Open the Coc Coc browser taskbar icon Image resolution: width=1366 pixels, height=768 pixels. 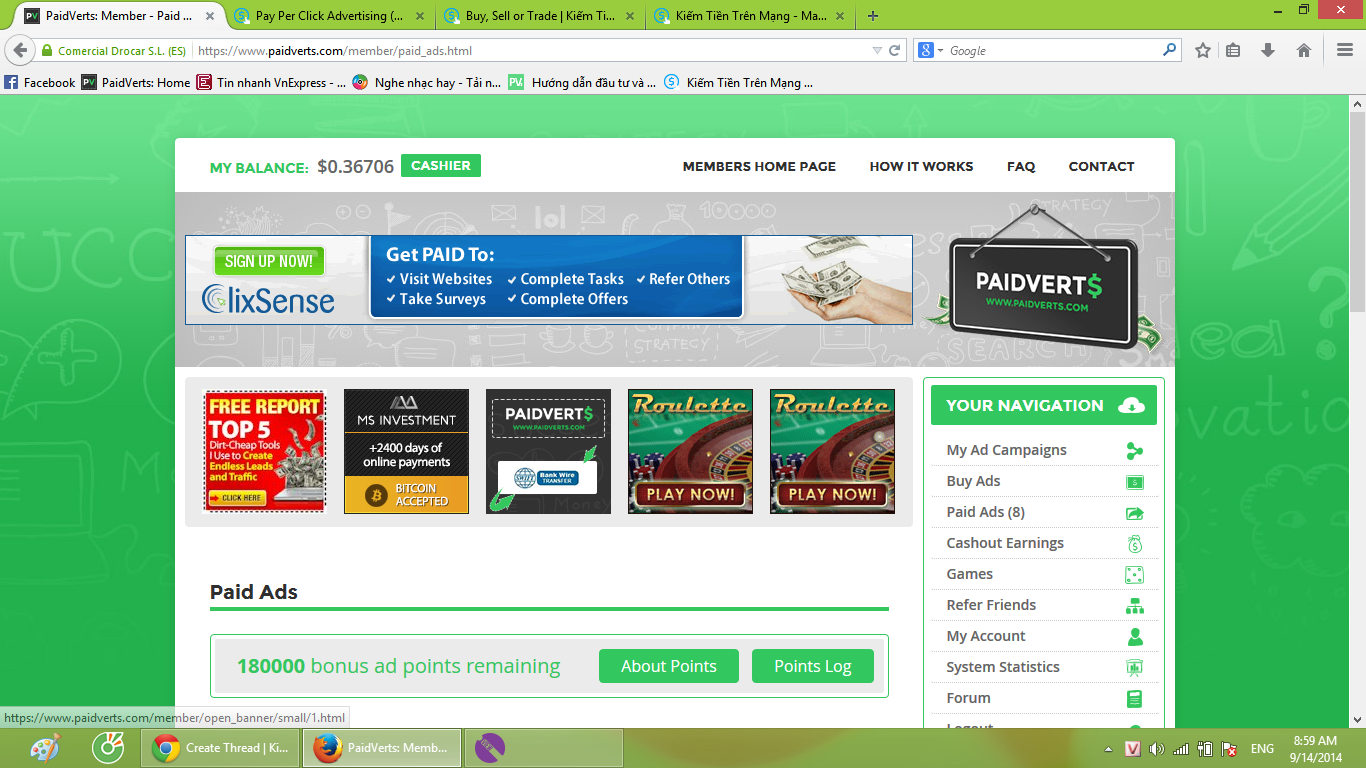(107, 748)
